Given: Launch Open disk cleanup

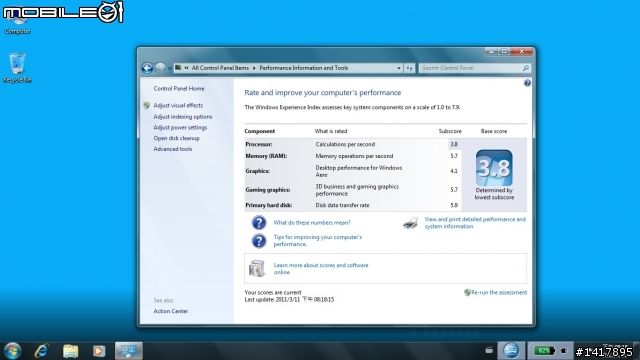Looking at the screenshot, I should pos(176,138).
